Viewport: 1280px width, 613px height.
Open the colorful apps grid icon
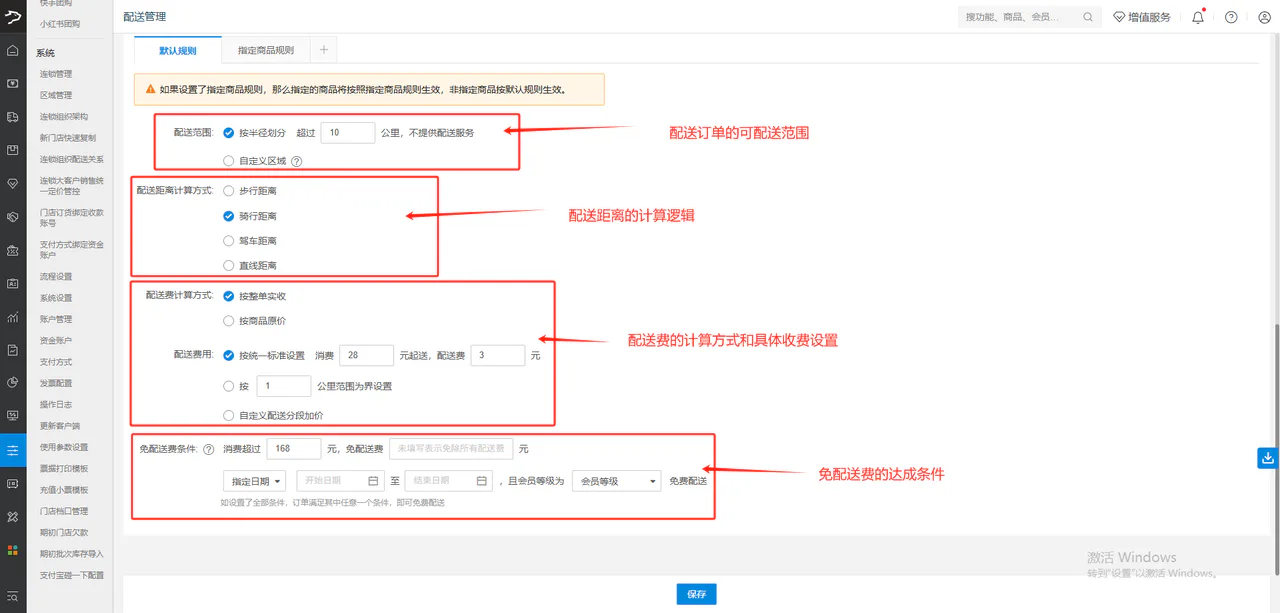point(12,549)
